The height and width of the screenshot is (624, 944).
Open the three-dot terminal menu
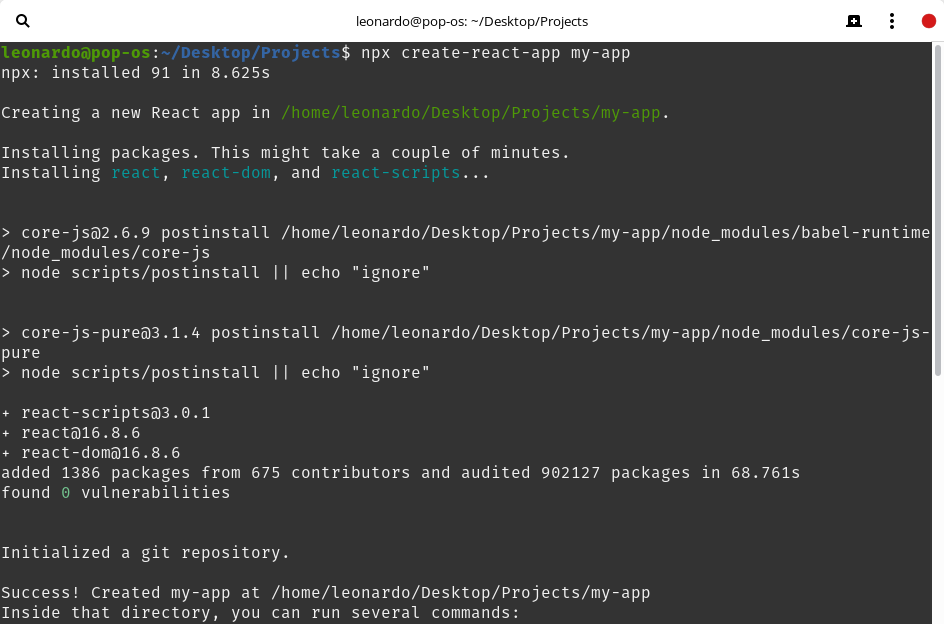click(x=891, y=21)
